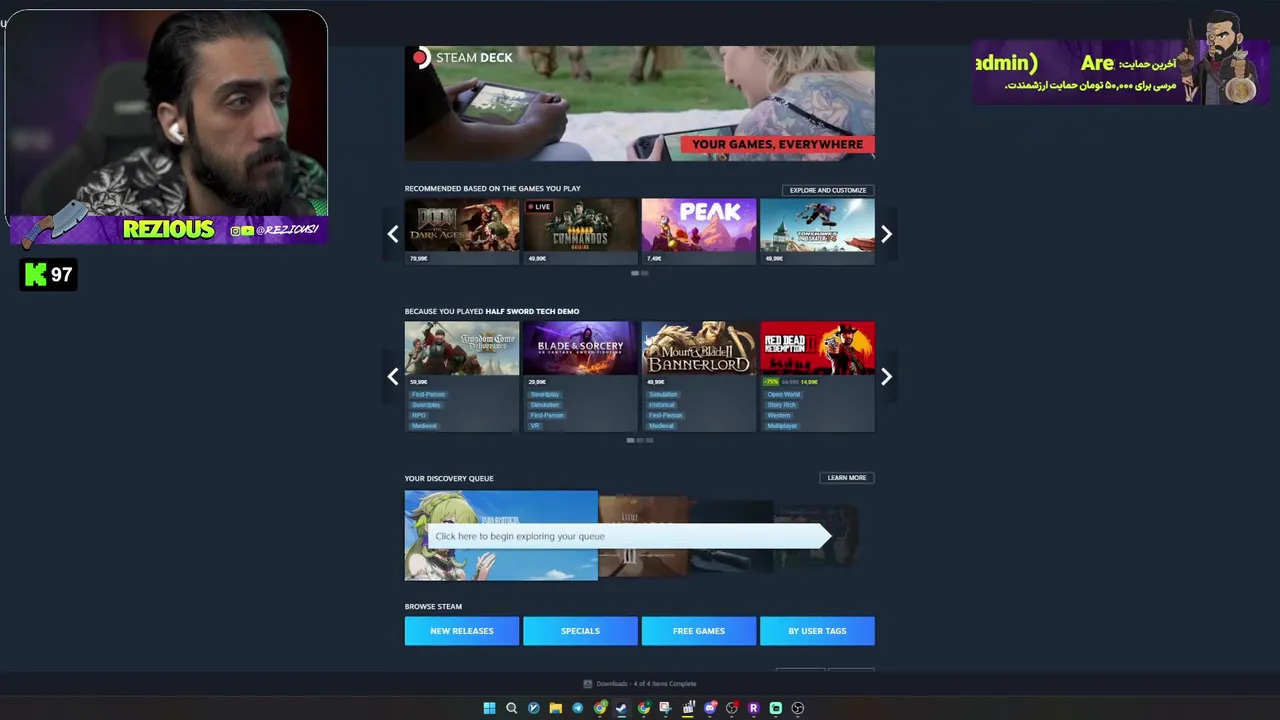
Task: Select Swordplay tag under Kingdom Come
Action: click(x=426, y=405)
